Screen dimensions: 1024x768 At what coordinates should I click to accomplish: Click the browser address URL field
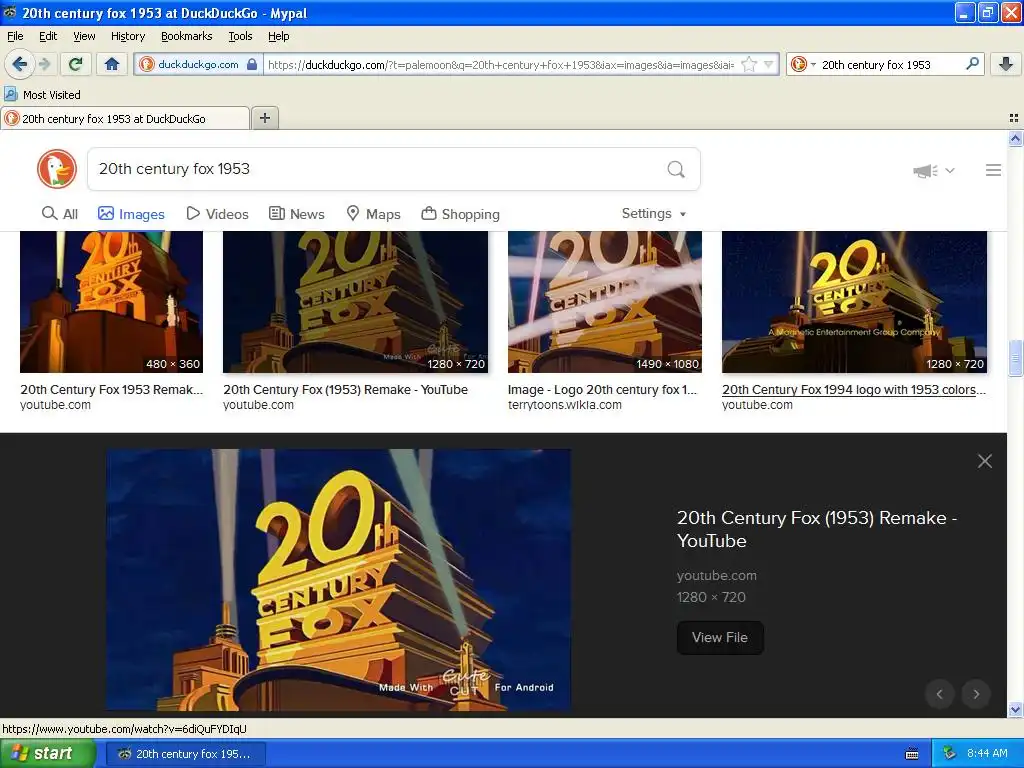click(x=500, y=65)
